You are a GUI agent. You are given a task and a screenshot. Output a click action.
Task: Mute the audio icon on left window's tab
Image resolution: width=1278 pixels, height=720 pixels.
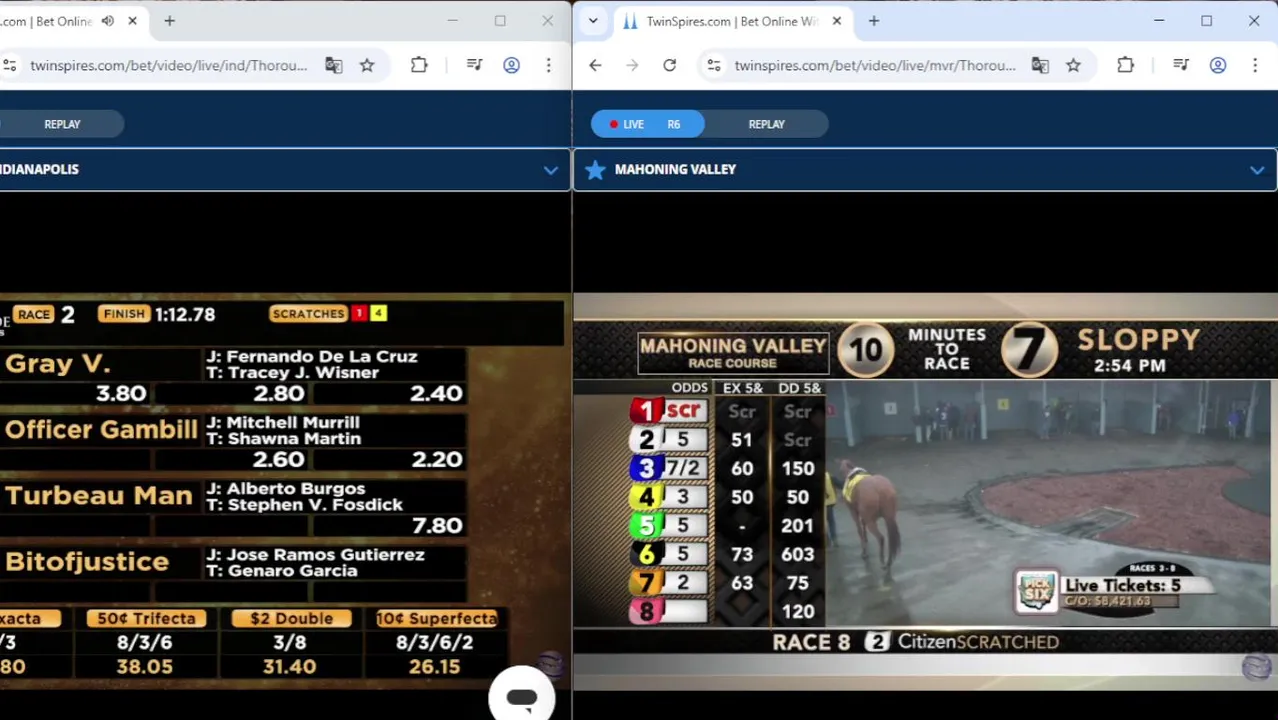click(x=107, y=21)
